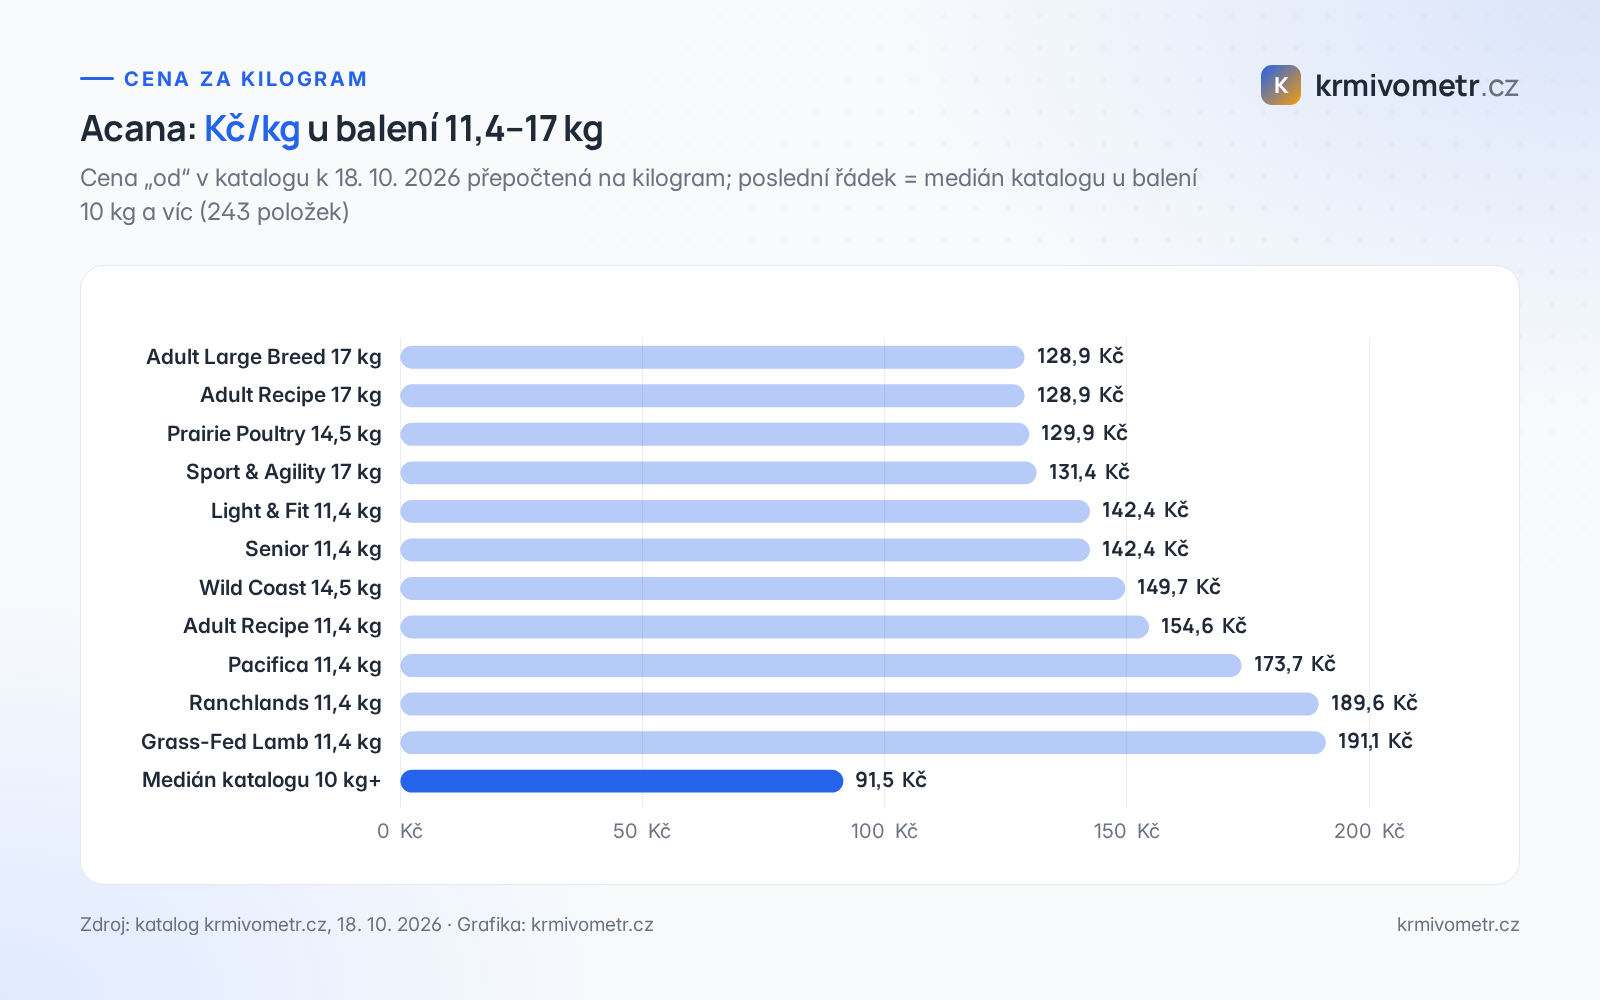Click the 'Zdroj: katalog krmivometr.cz' footer line
Screen dimensions: 1600x1000
pyautogui.click(x=367, y=925)
